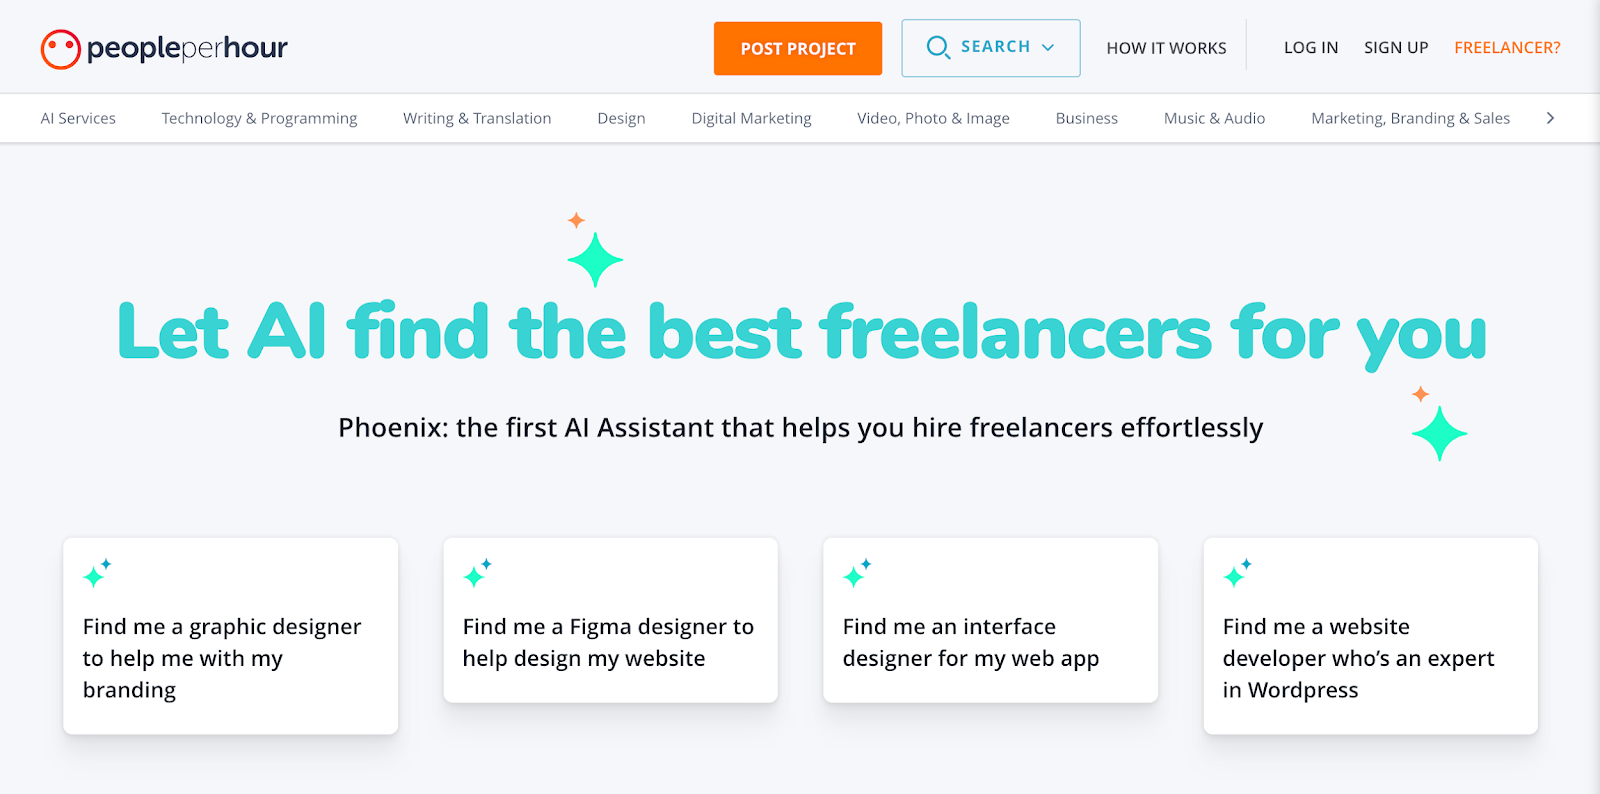Click sparkle icon on graphic designer card

pos(97,573)
